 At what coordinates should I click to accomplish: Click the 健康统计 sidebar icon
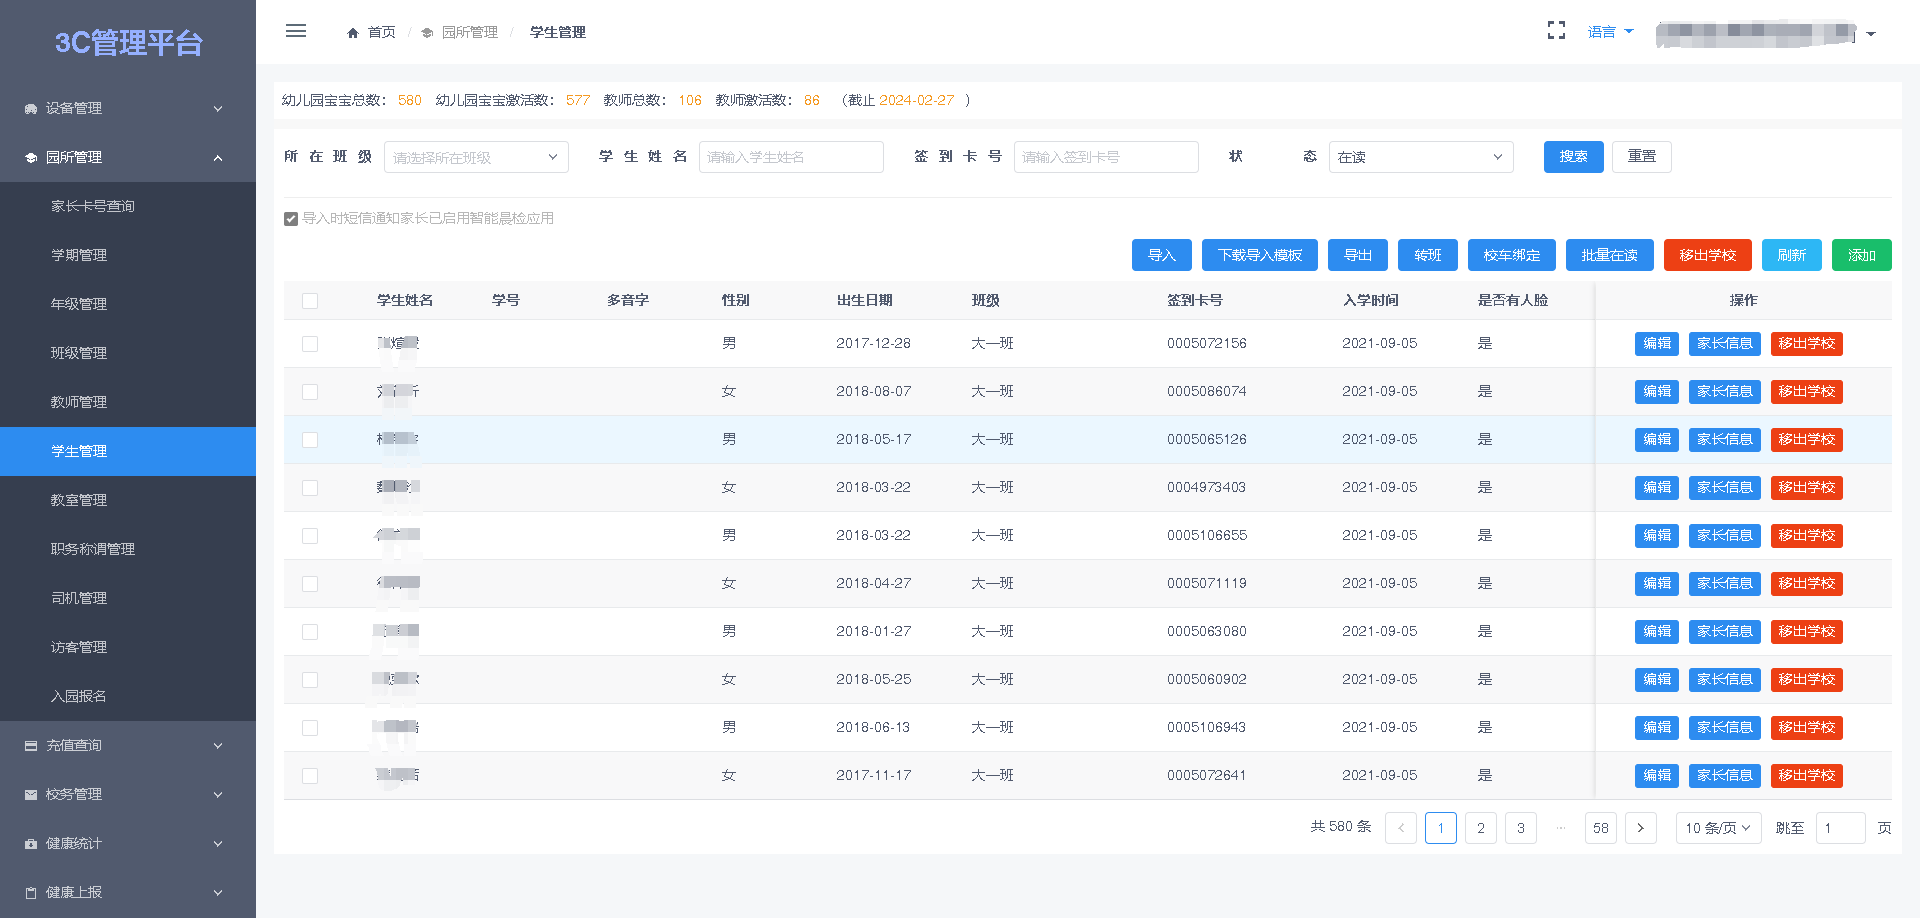[31, 843]
